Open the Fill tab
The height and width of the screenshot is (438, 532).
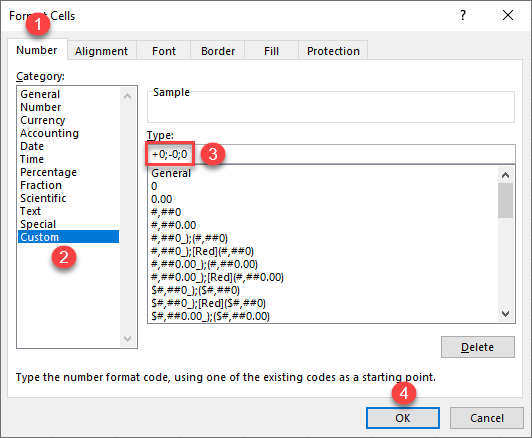(271, 51)
